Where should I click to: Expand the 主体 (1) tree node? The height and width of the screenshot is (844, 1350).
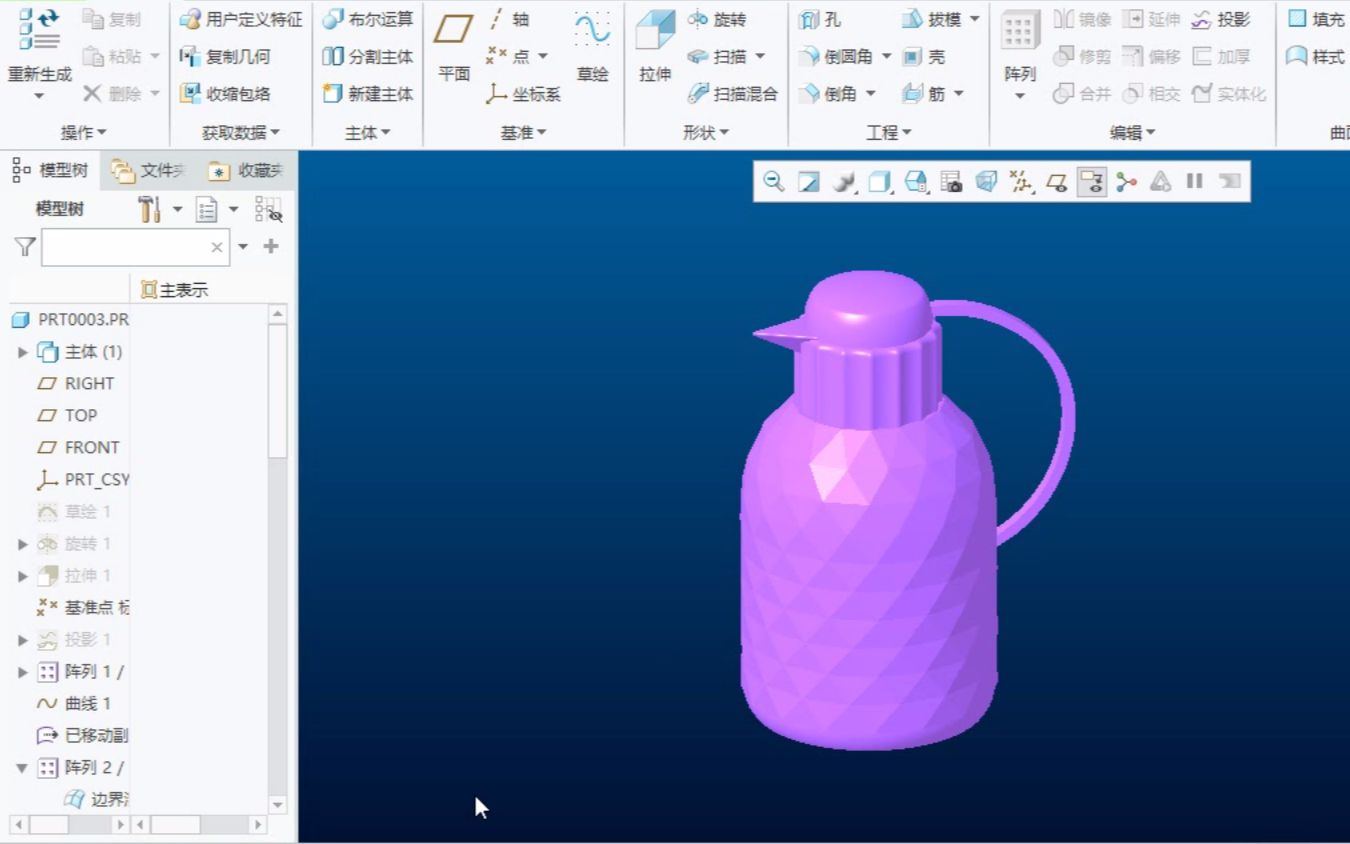coord(23,351)
